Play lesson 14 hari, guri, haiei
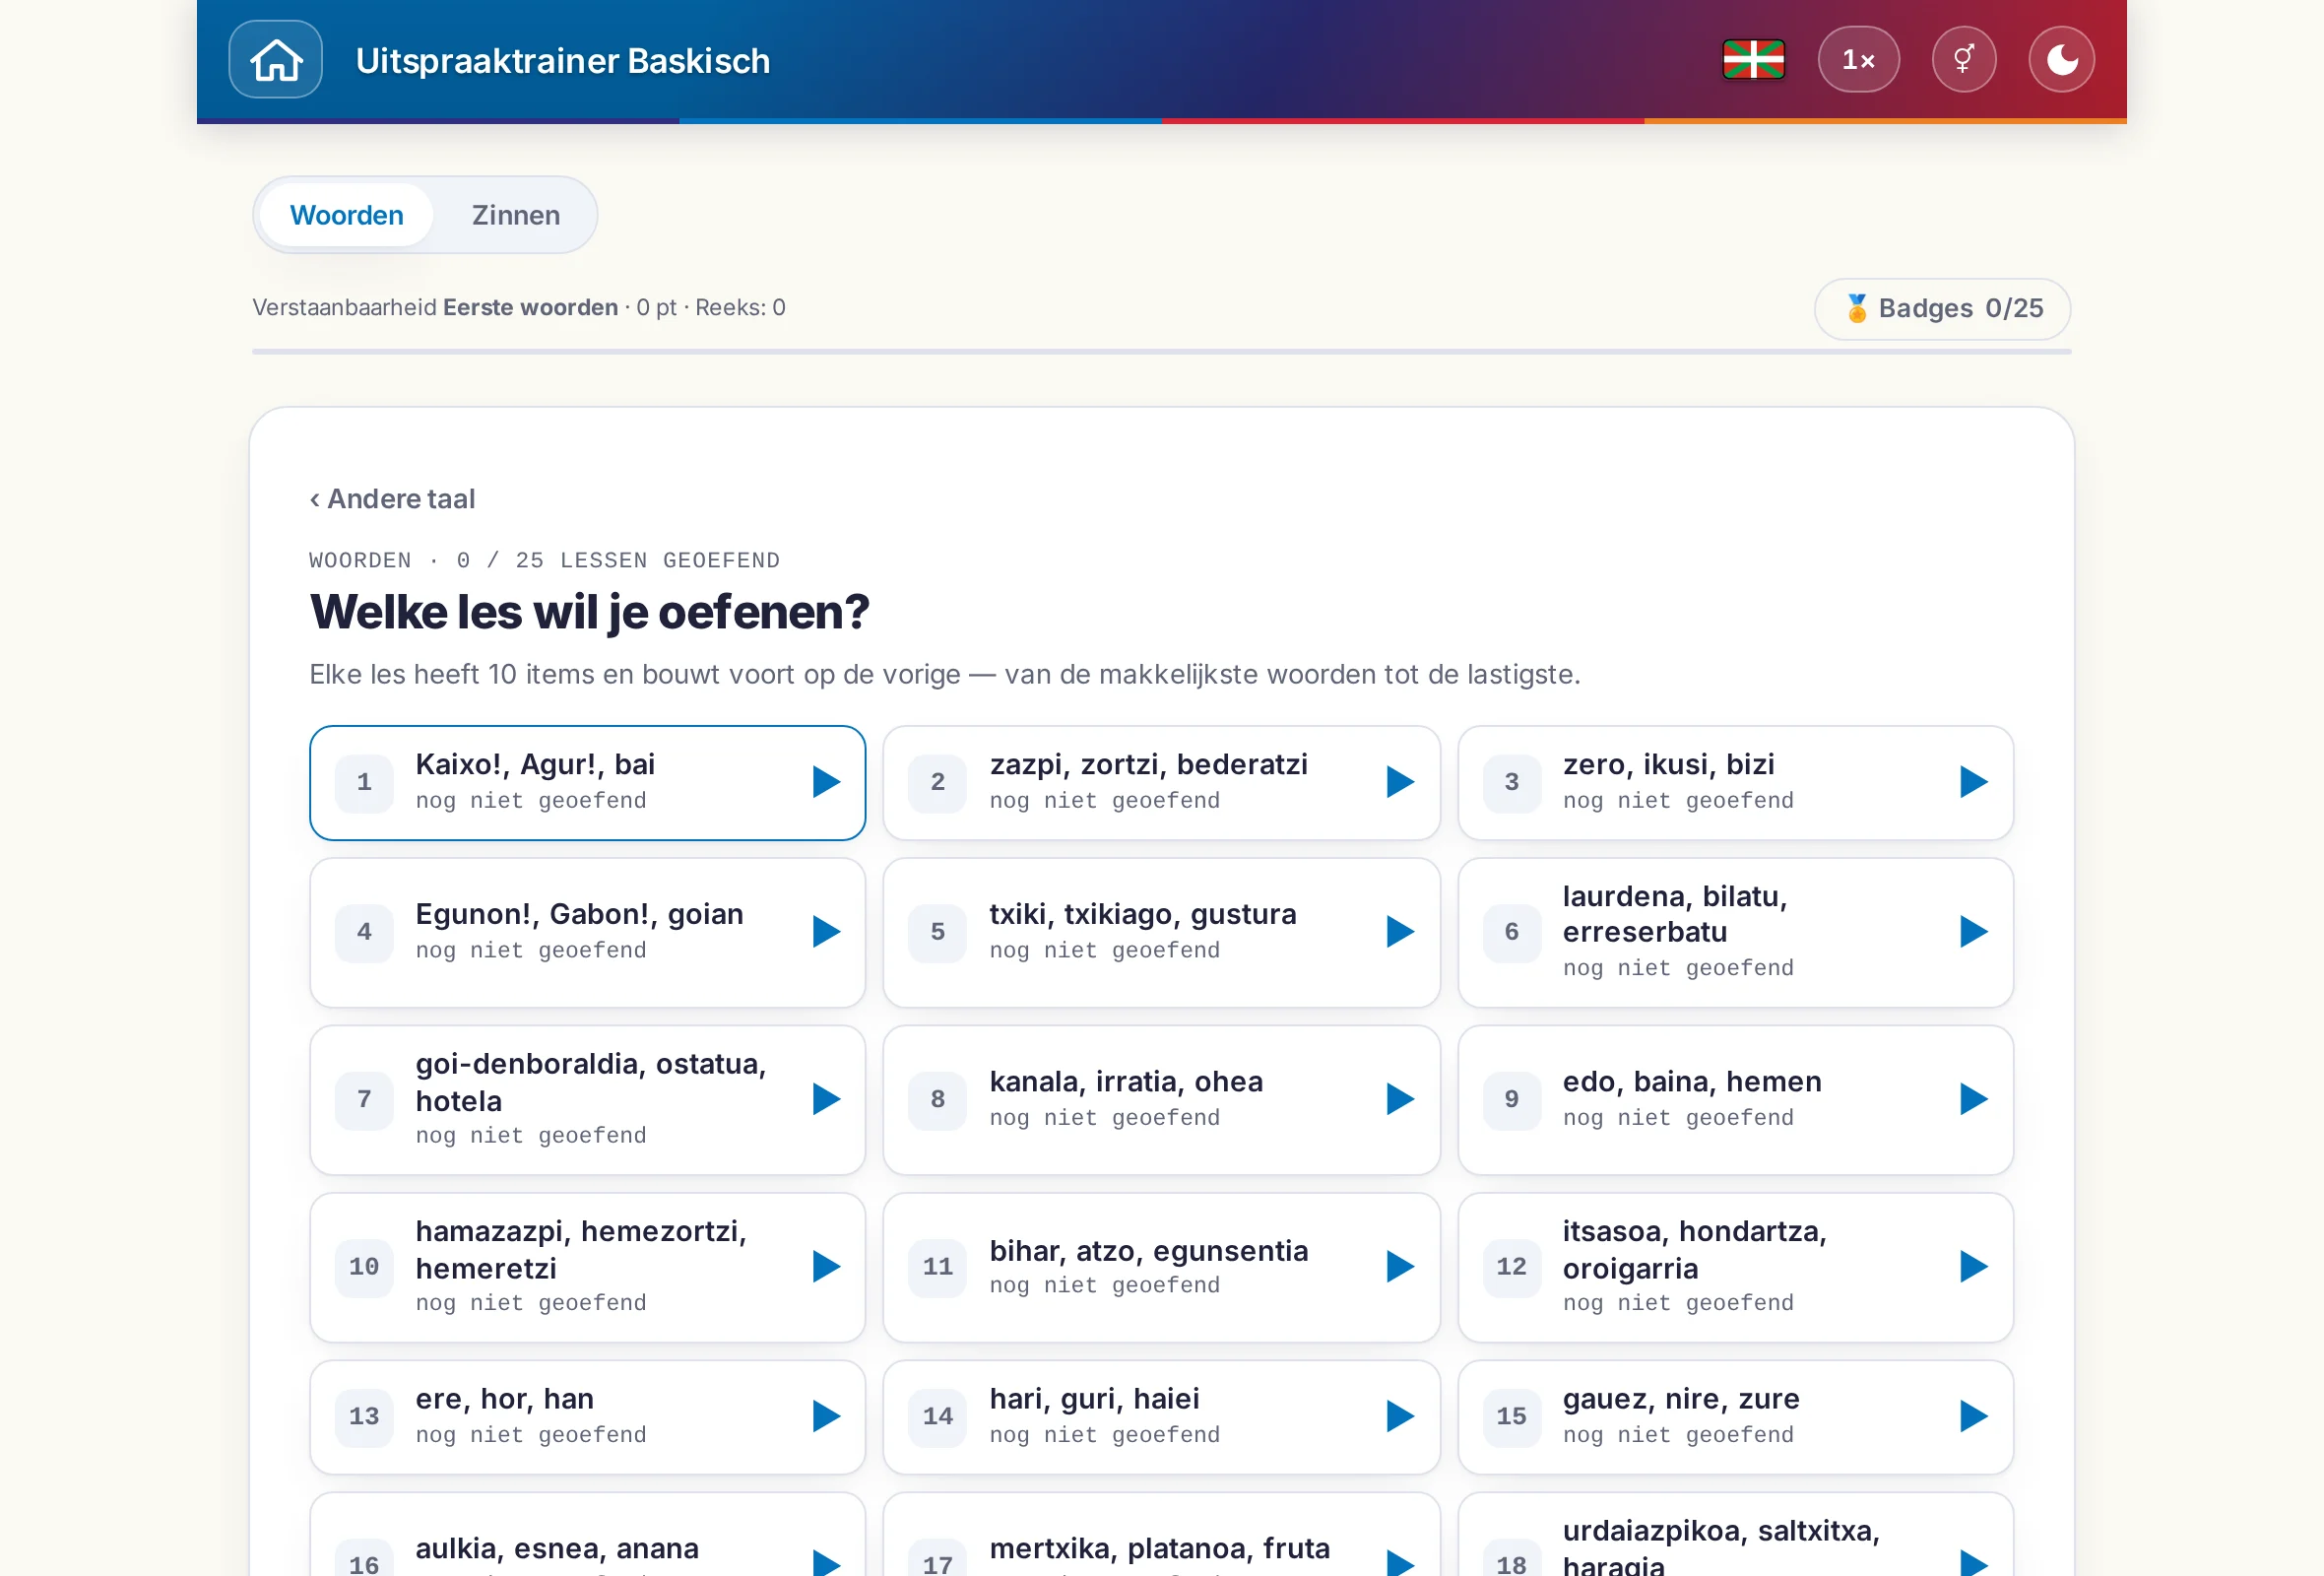Viewport: 2324px width, 1576px height. point(1400,1417)
